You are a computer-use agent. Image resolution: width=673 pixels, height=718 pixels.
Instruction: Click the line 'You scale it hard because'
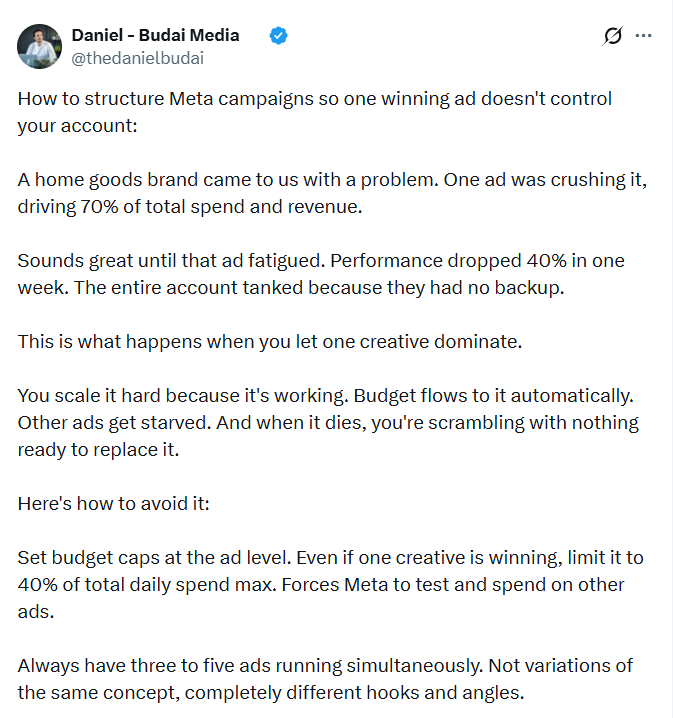(x=326, y=396)
